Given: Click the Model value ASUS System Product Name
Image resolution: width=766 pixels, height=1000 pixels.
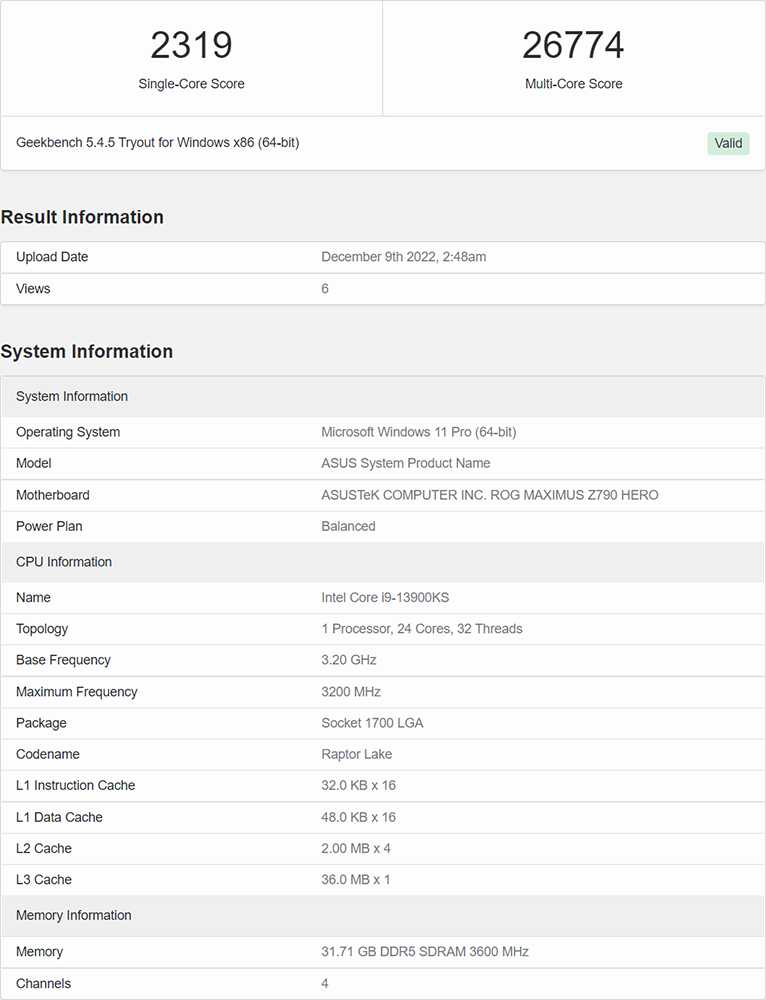Looking at the screenshot, I should coord(406,463).
